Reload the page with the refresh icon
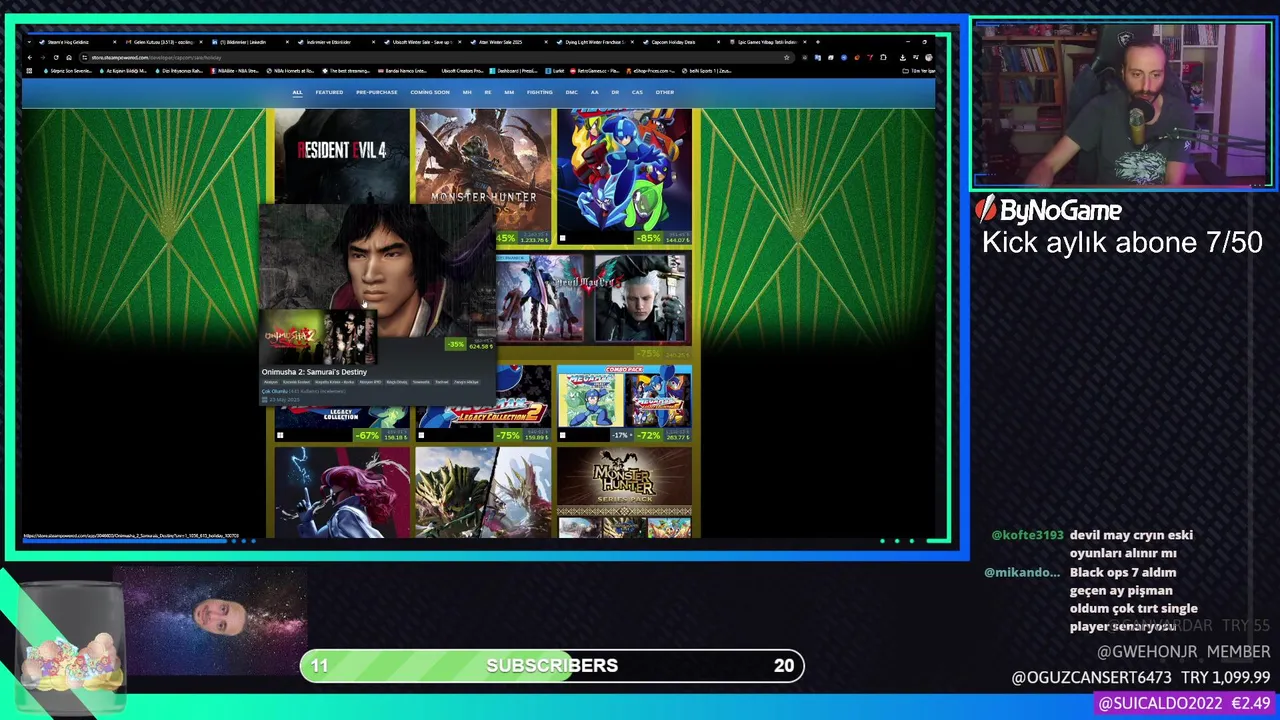The image size is (1280, 720). coord(56,57)
